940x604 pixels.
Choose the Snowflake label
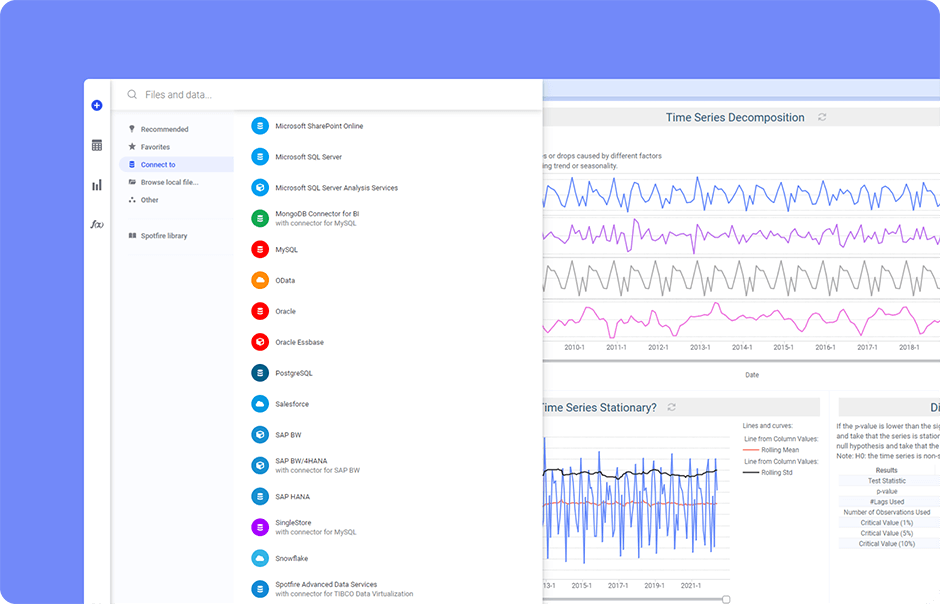point(291,558)
